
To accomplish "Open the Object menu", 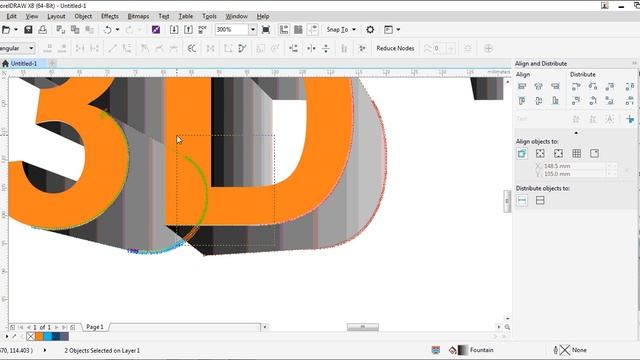I will (83, 16).
